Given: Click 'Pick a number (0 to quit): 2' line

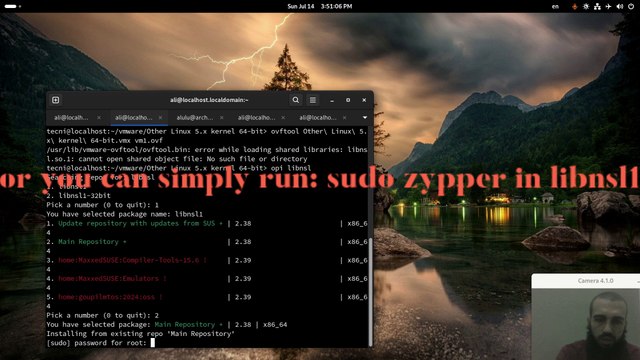Looking at the screenshot, I should pyautogui.click(x=102, y=316).
